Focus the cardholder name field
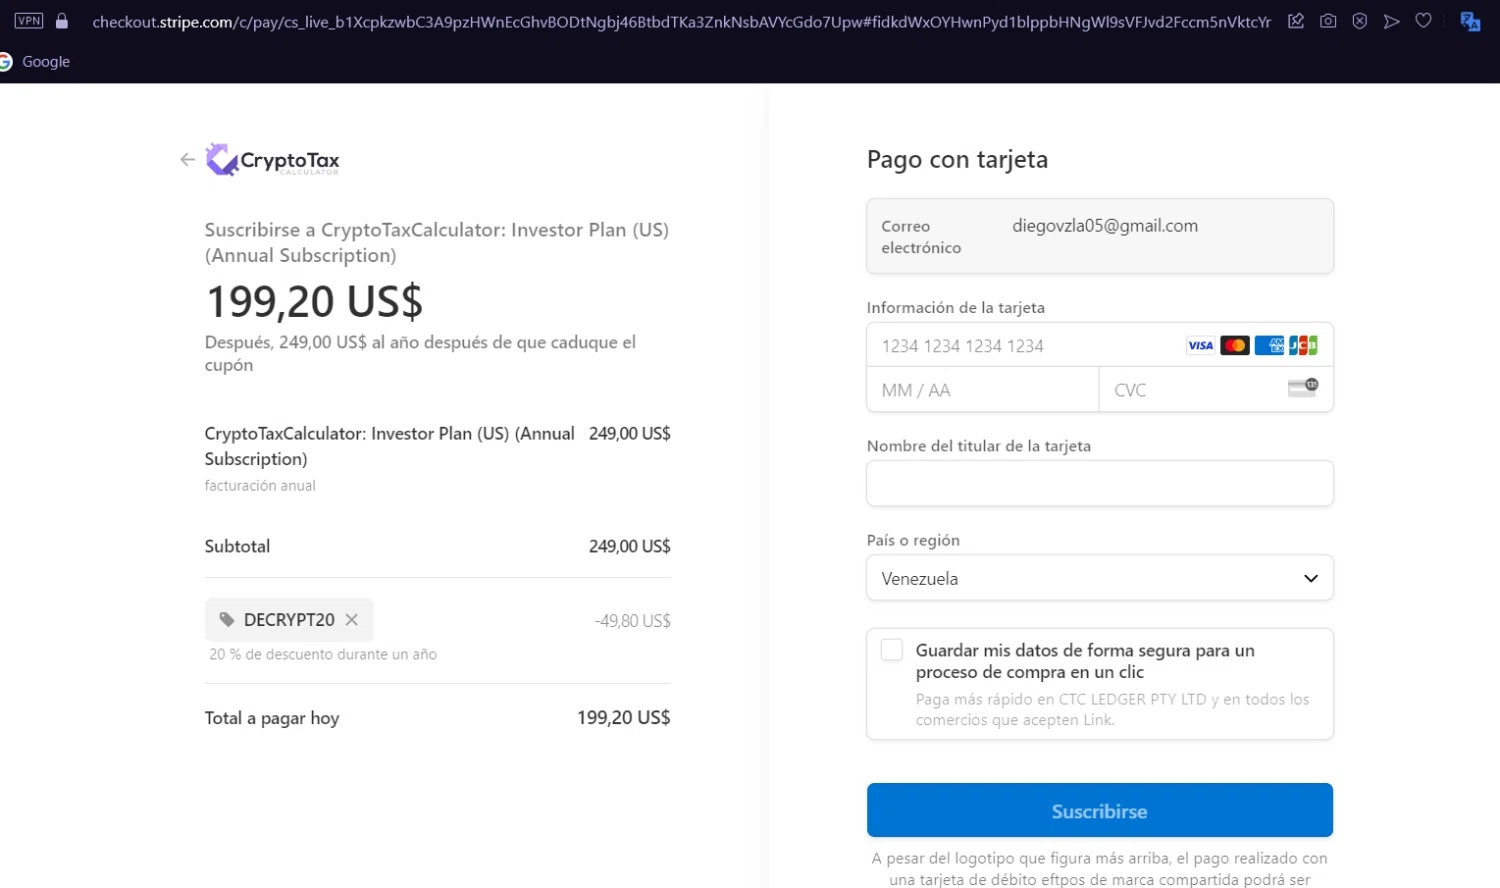This screenshot has height=888, width=1500. [x=1100, y=483]
